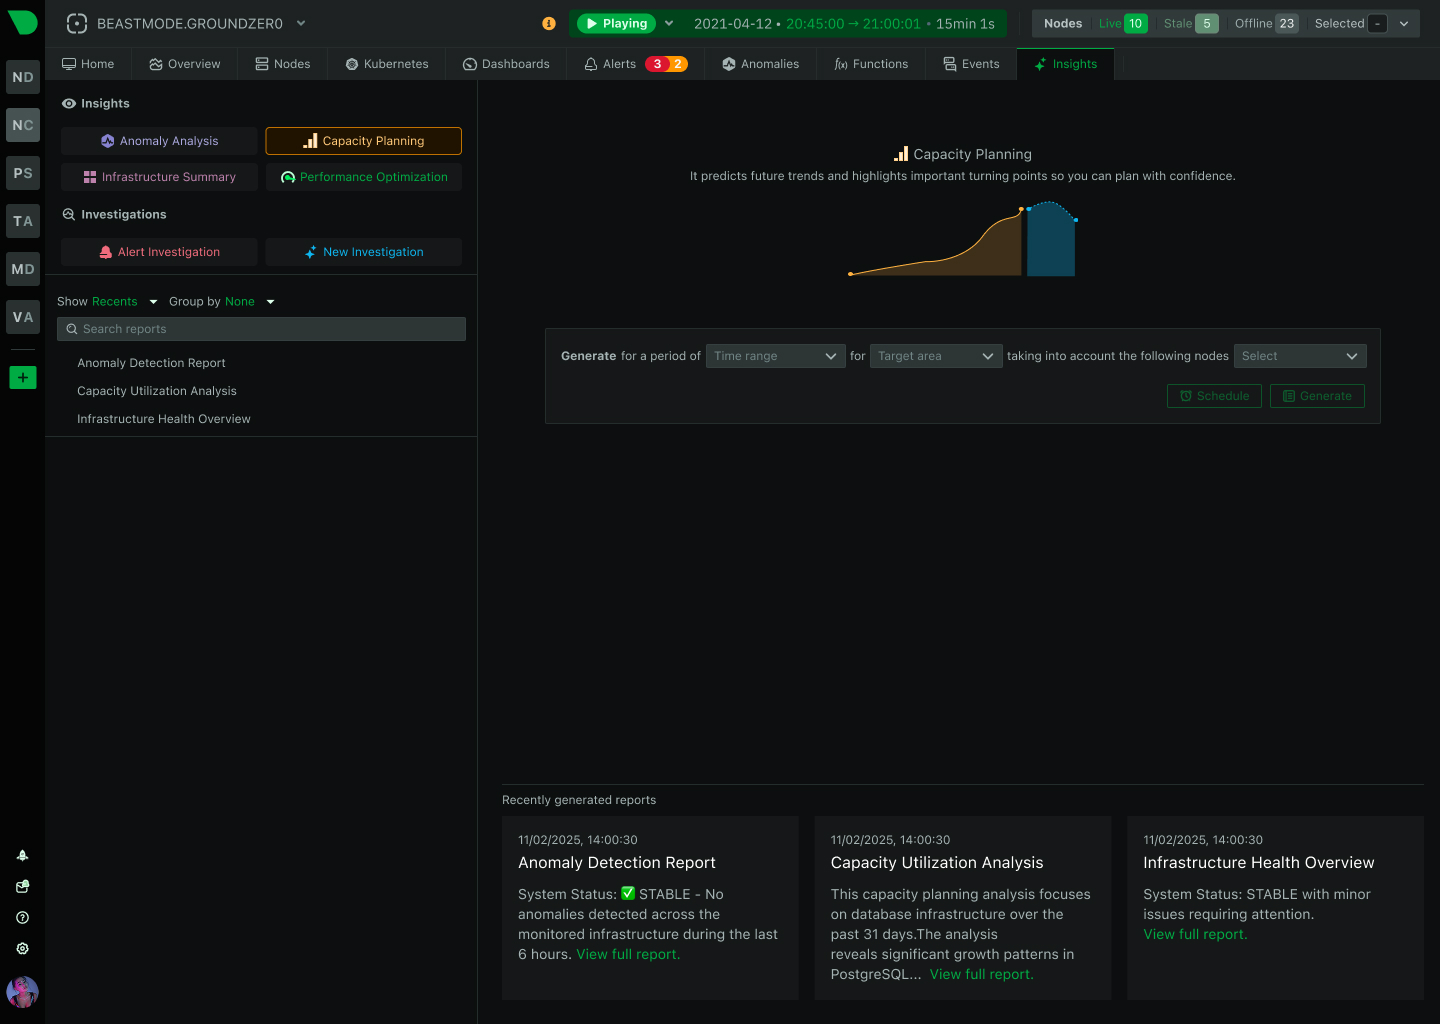Click the Generate report button

(1317, 395)
